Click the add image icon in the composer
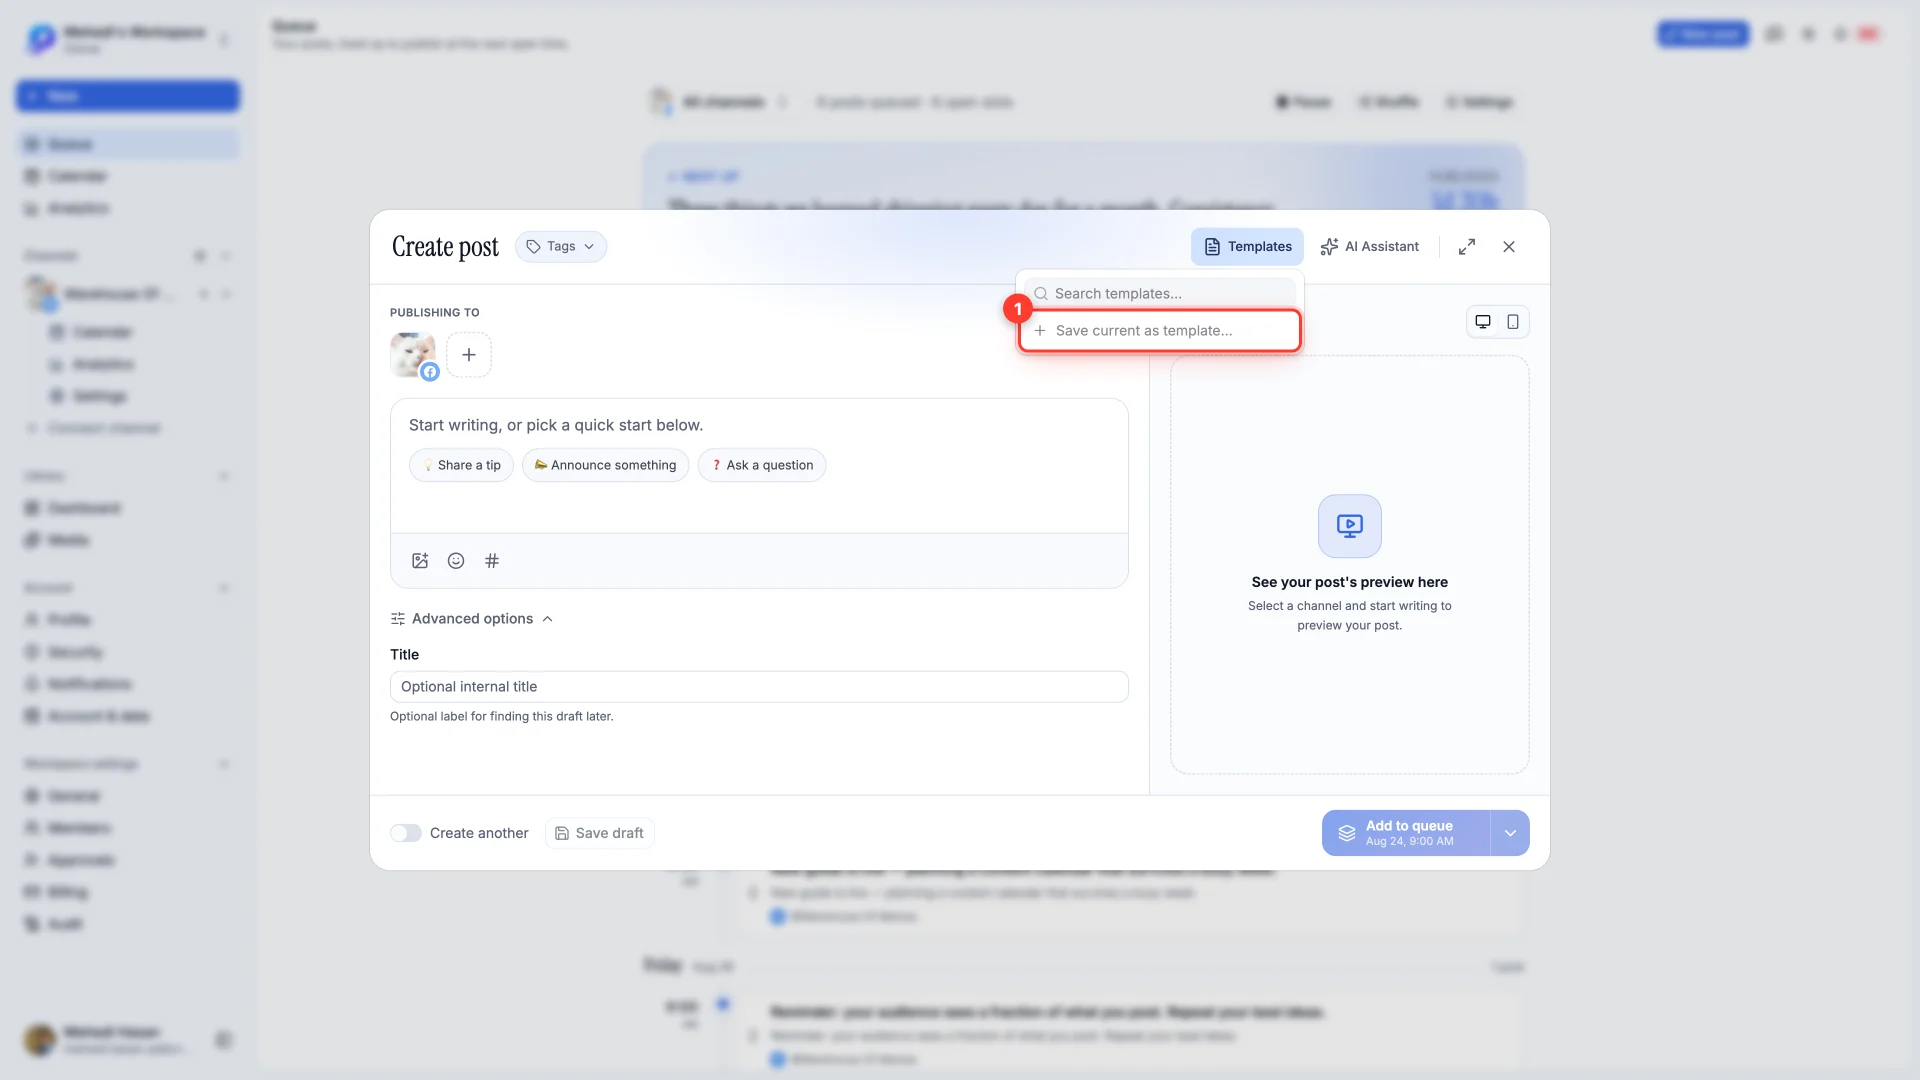Image resolution: width=1920 pixels, height=1080 pixels. point(420,561)
